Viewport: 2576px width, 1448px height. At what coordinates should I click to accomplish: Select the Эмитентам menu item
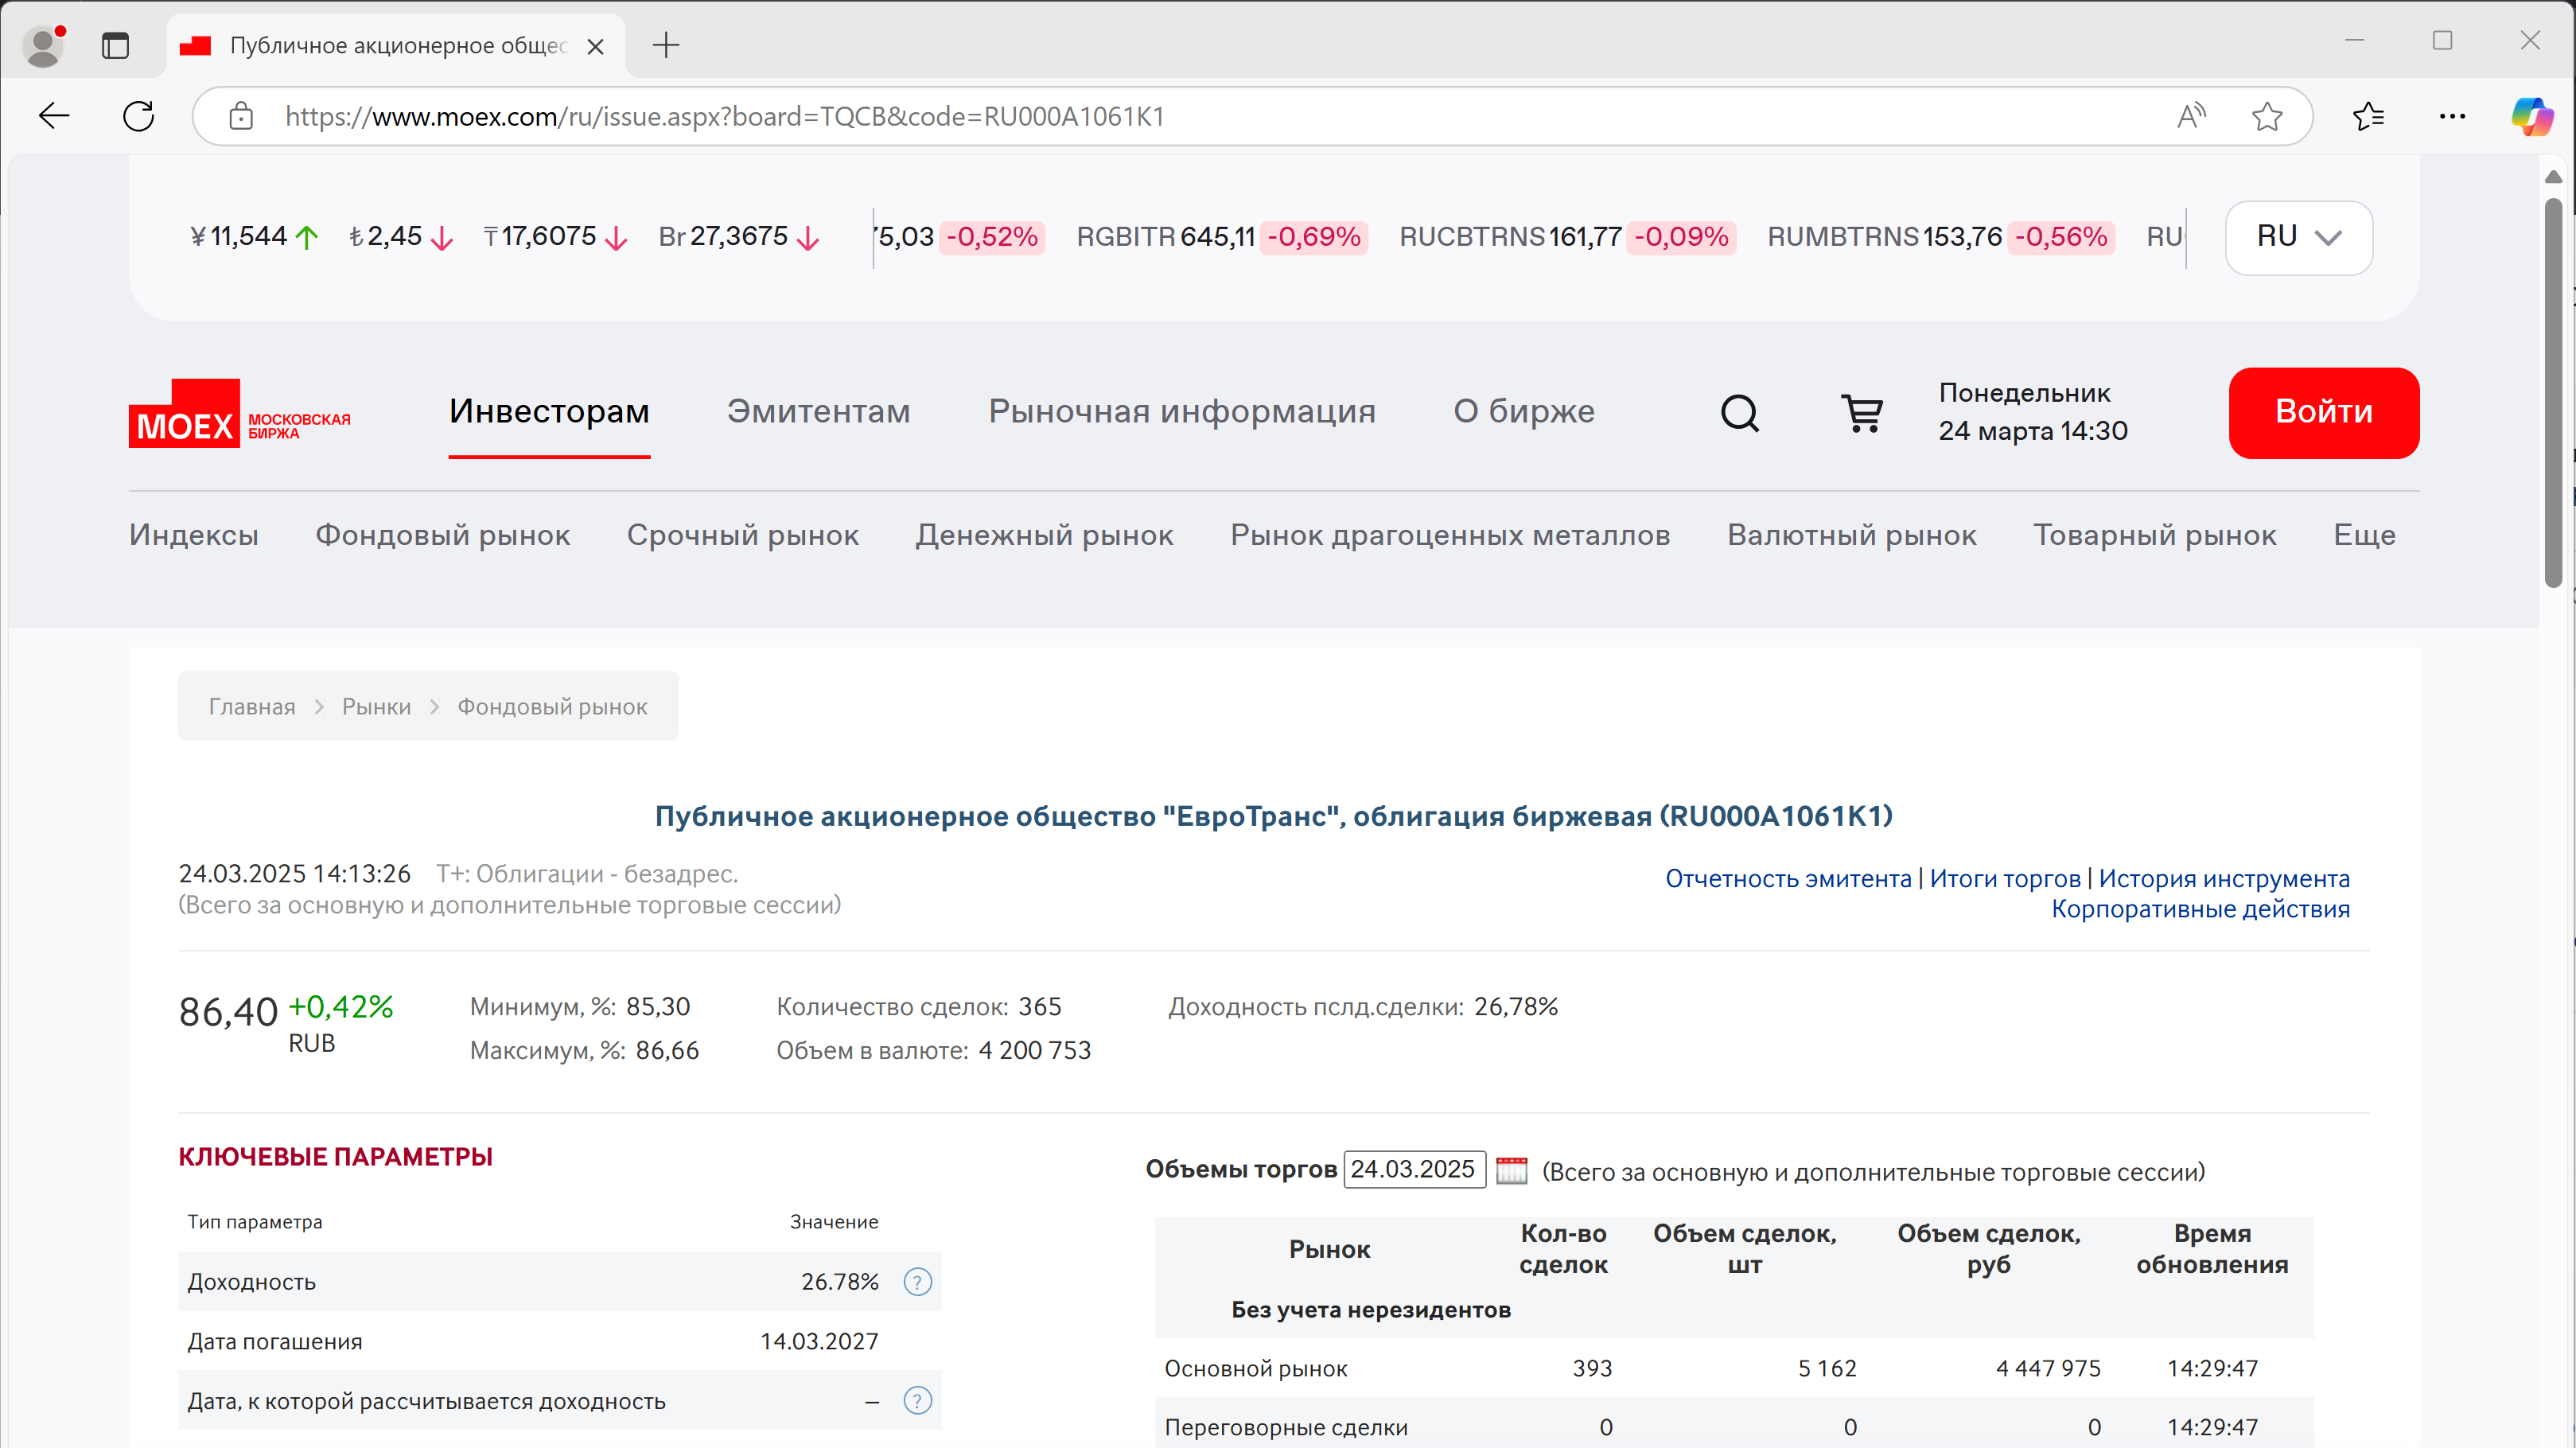(x=818, y=411)
